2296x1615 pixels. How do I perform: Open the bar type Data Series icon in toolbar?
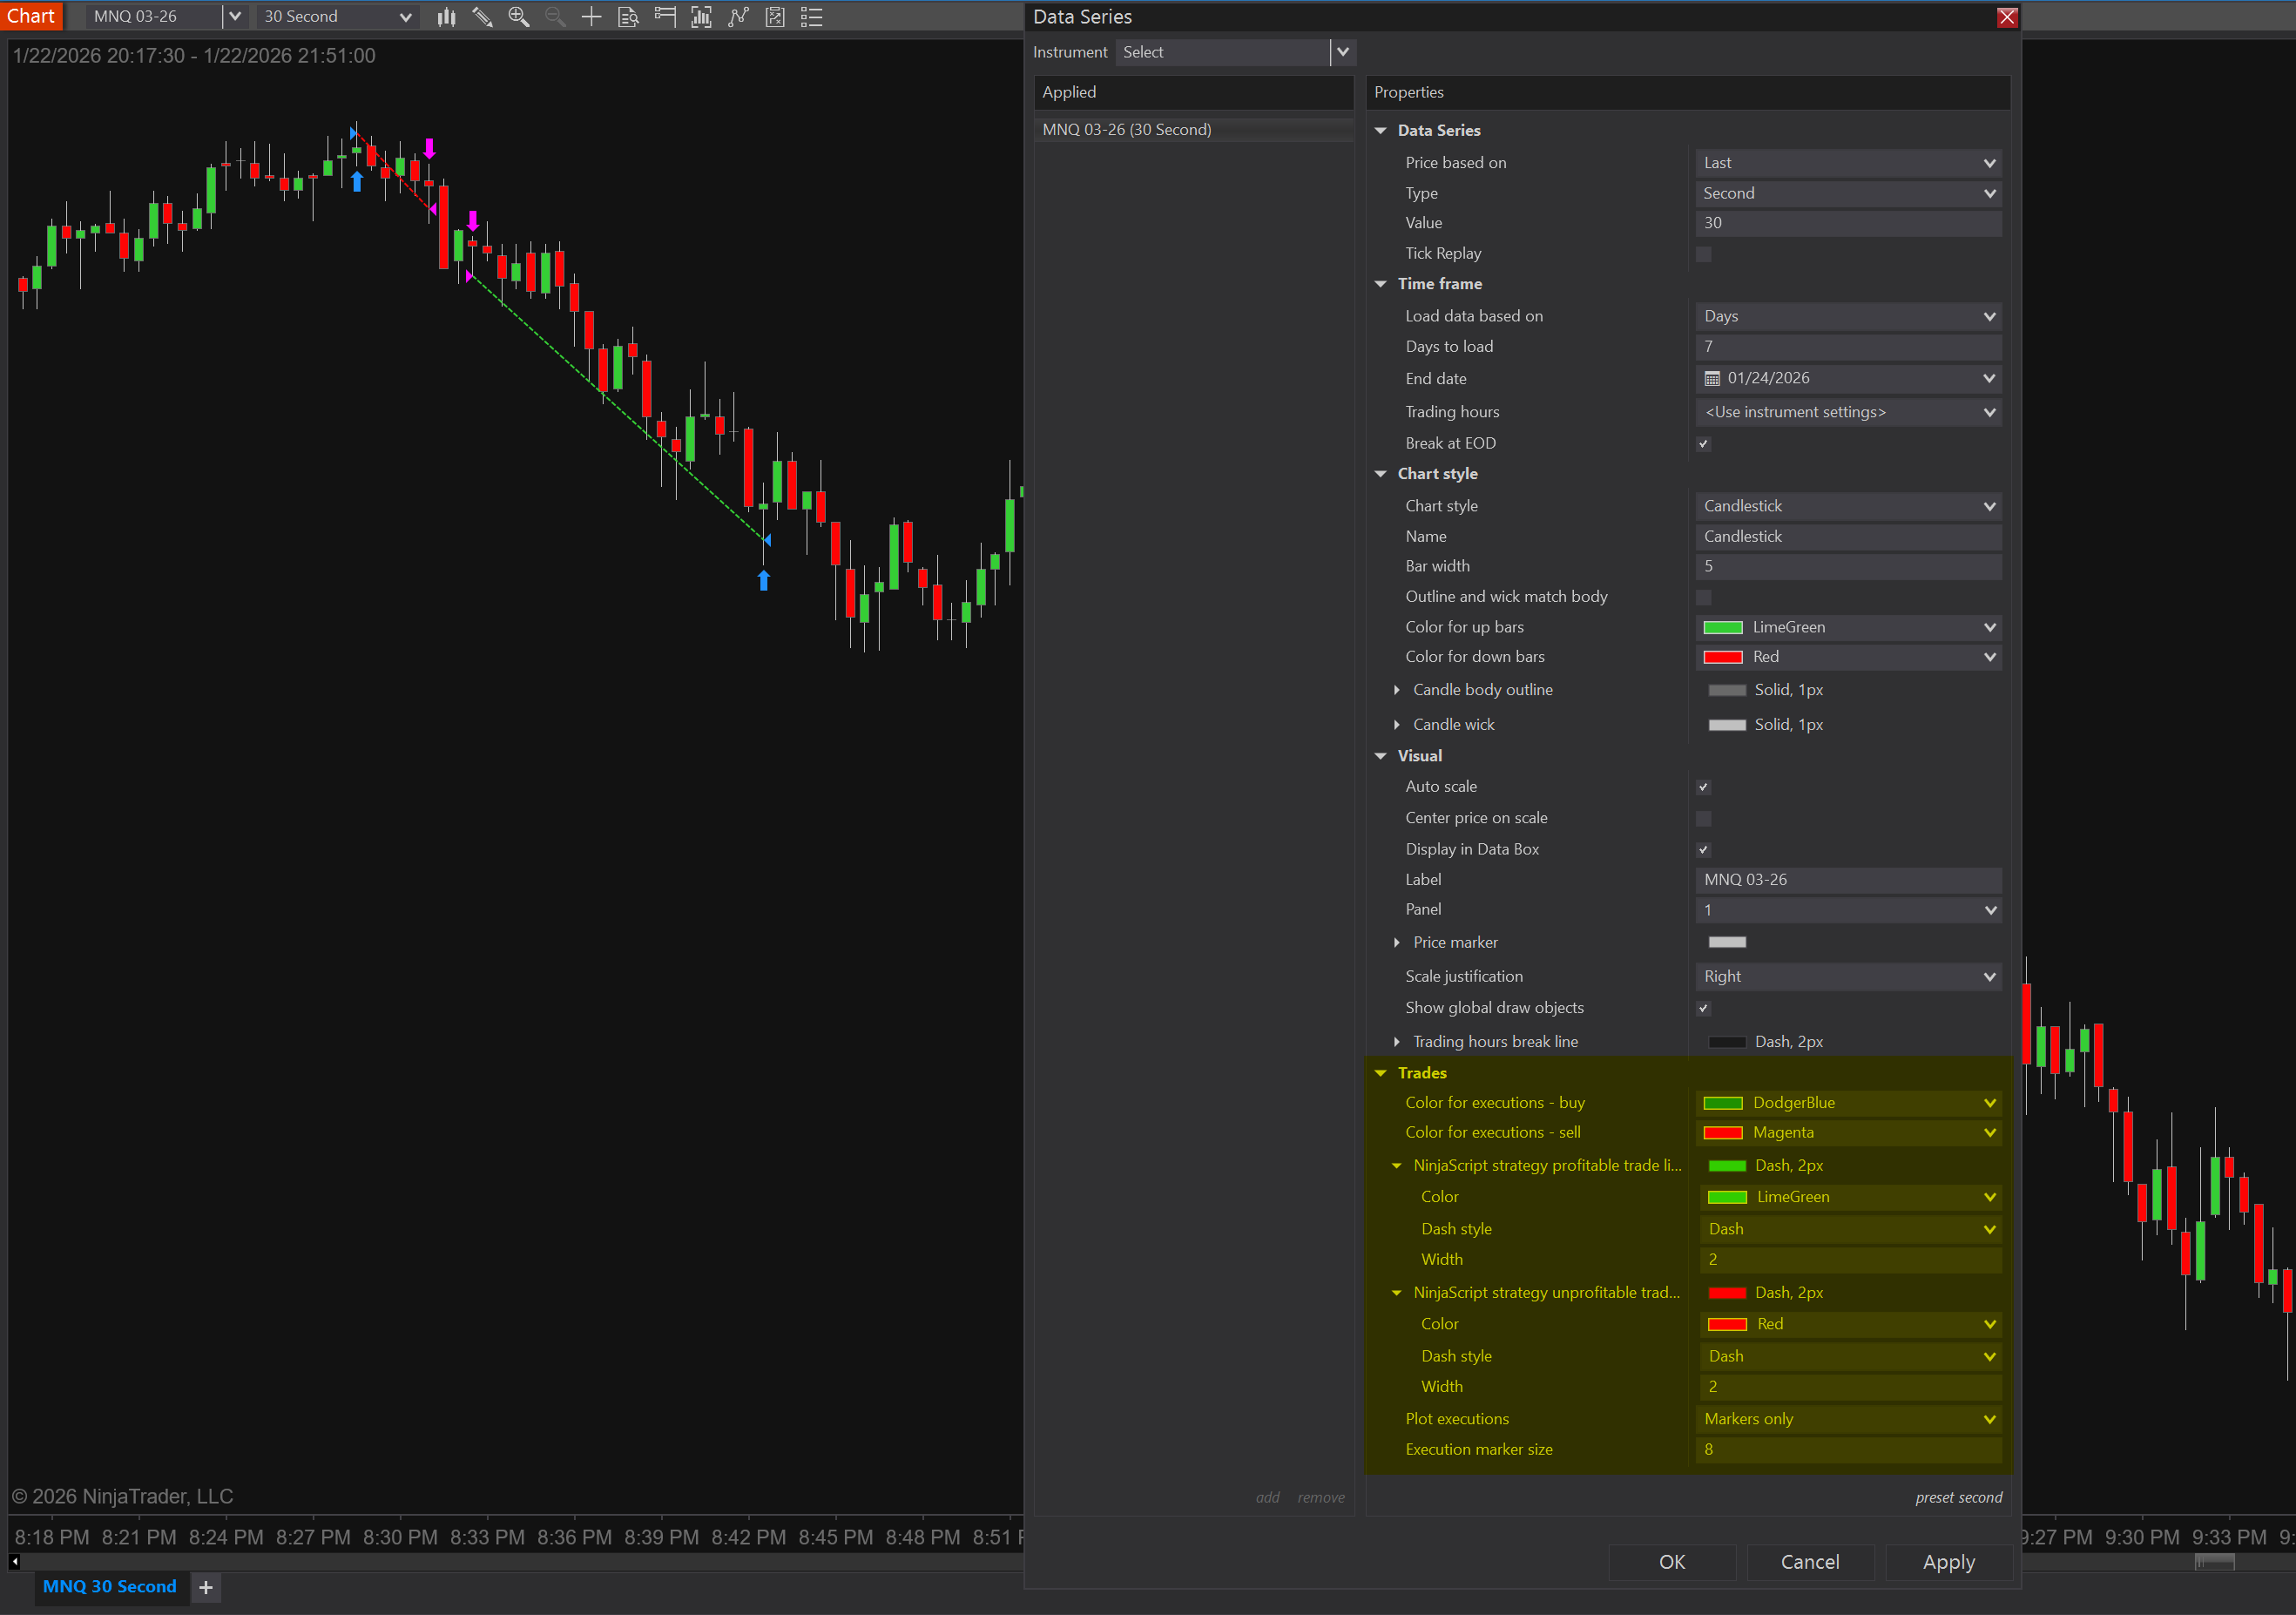[x=446, y=17]
